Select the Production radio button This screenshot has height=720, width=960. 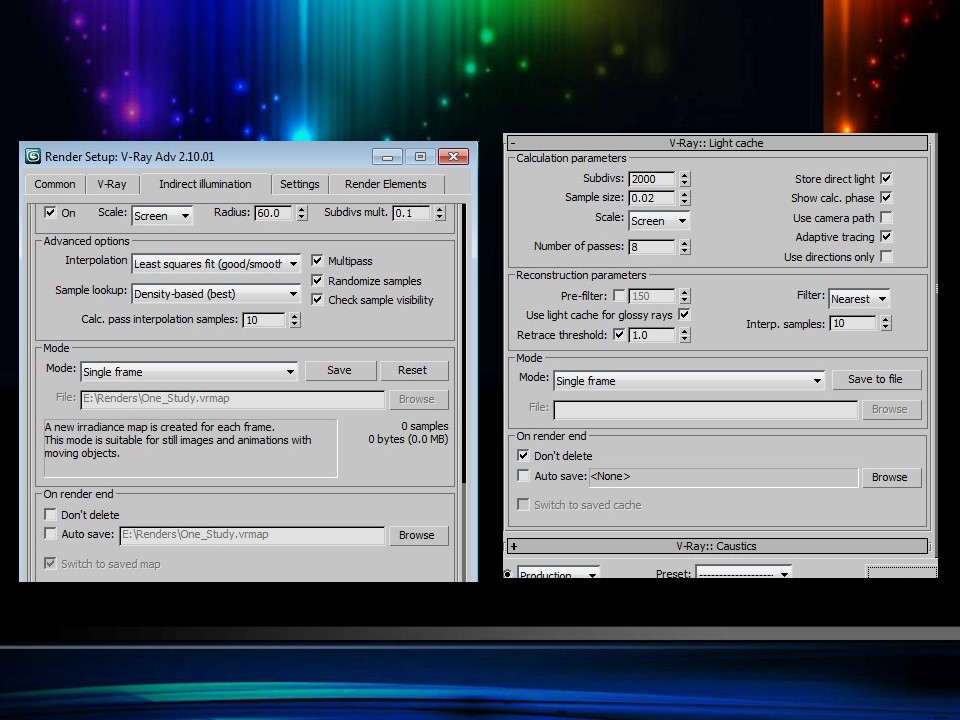tap(507, 574)
